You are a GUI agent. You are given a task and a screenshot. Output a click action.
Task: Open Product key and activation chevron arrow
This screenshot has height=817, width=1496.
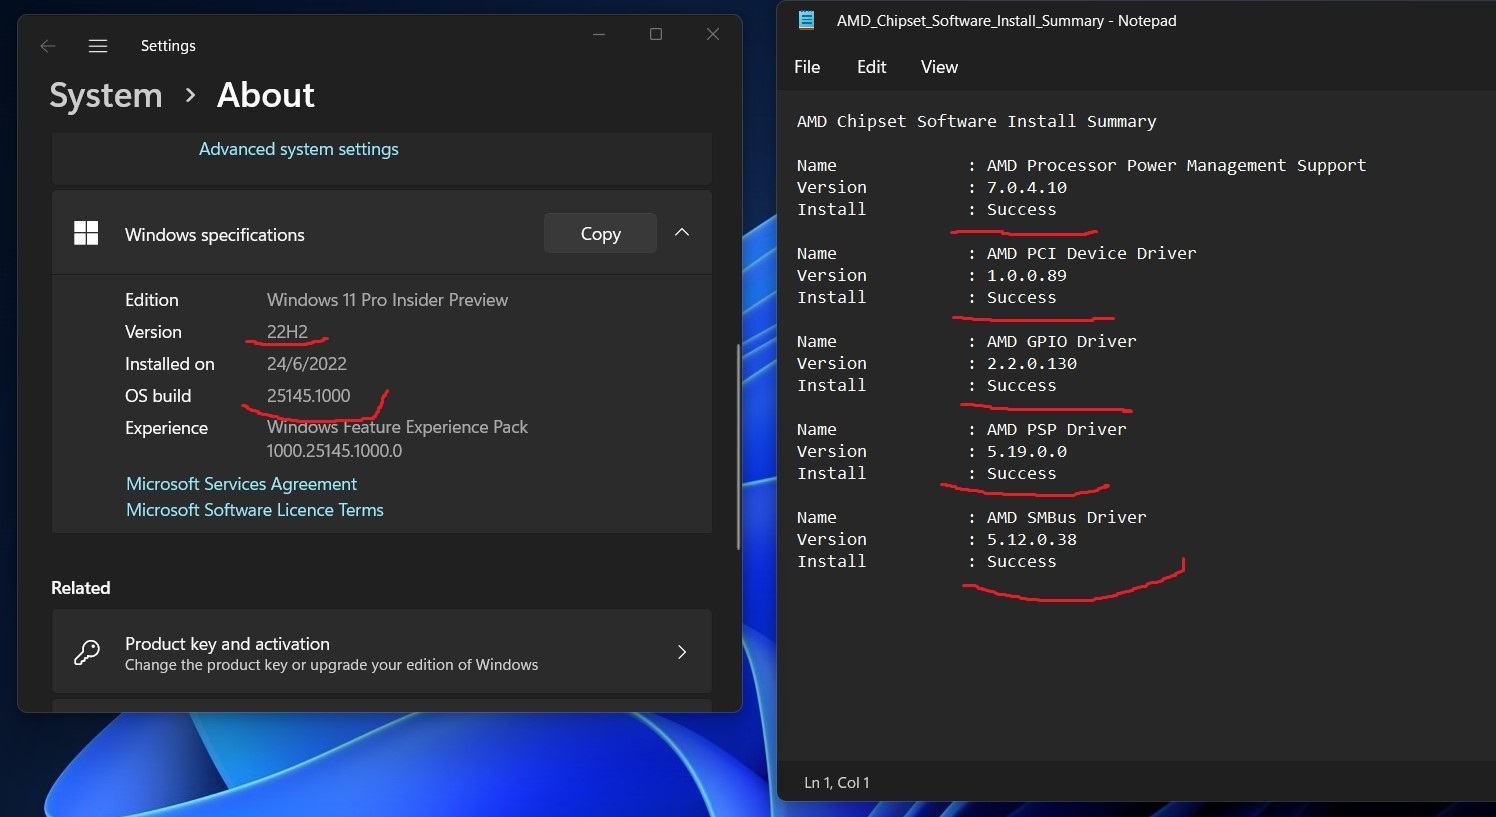point(682,652)
